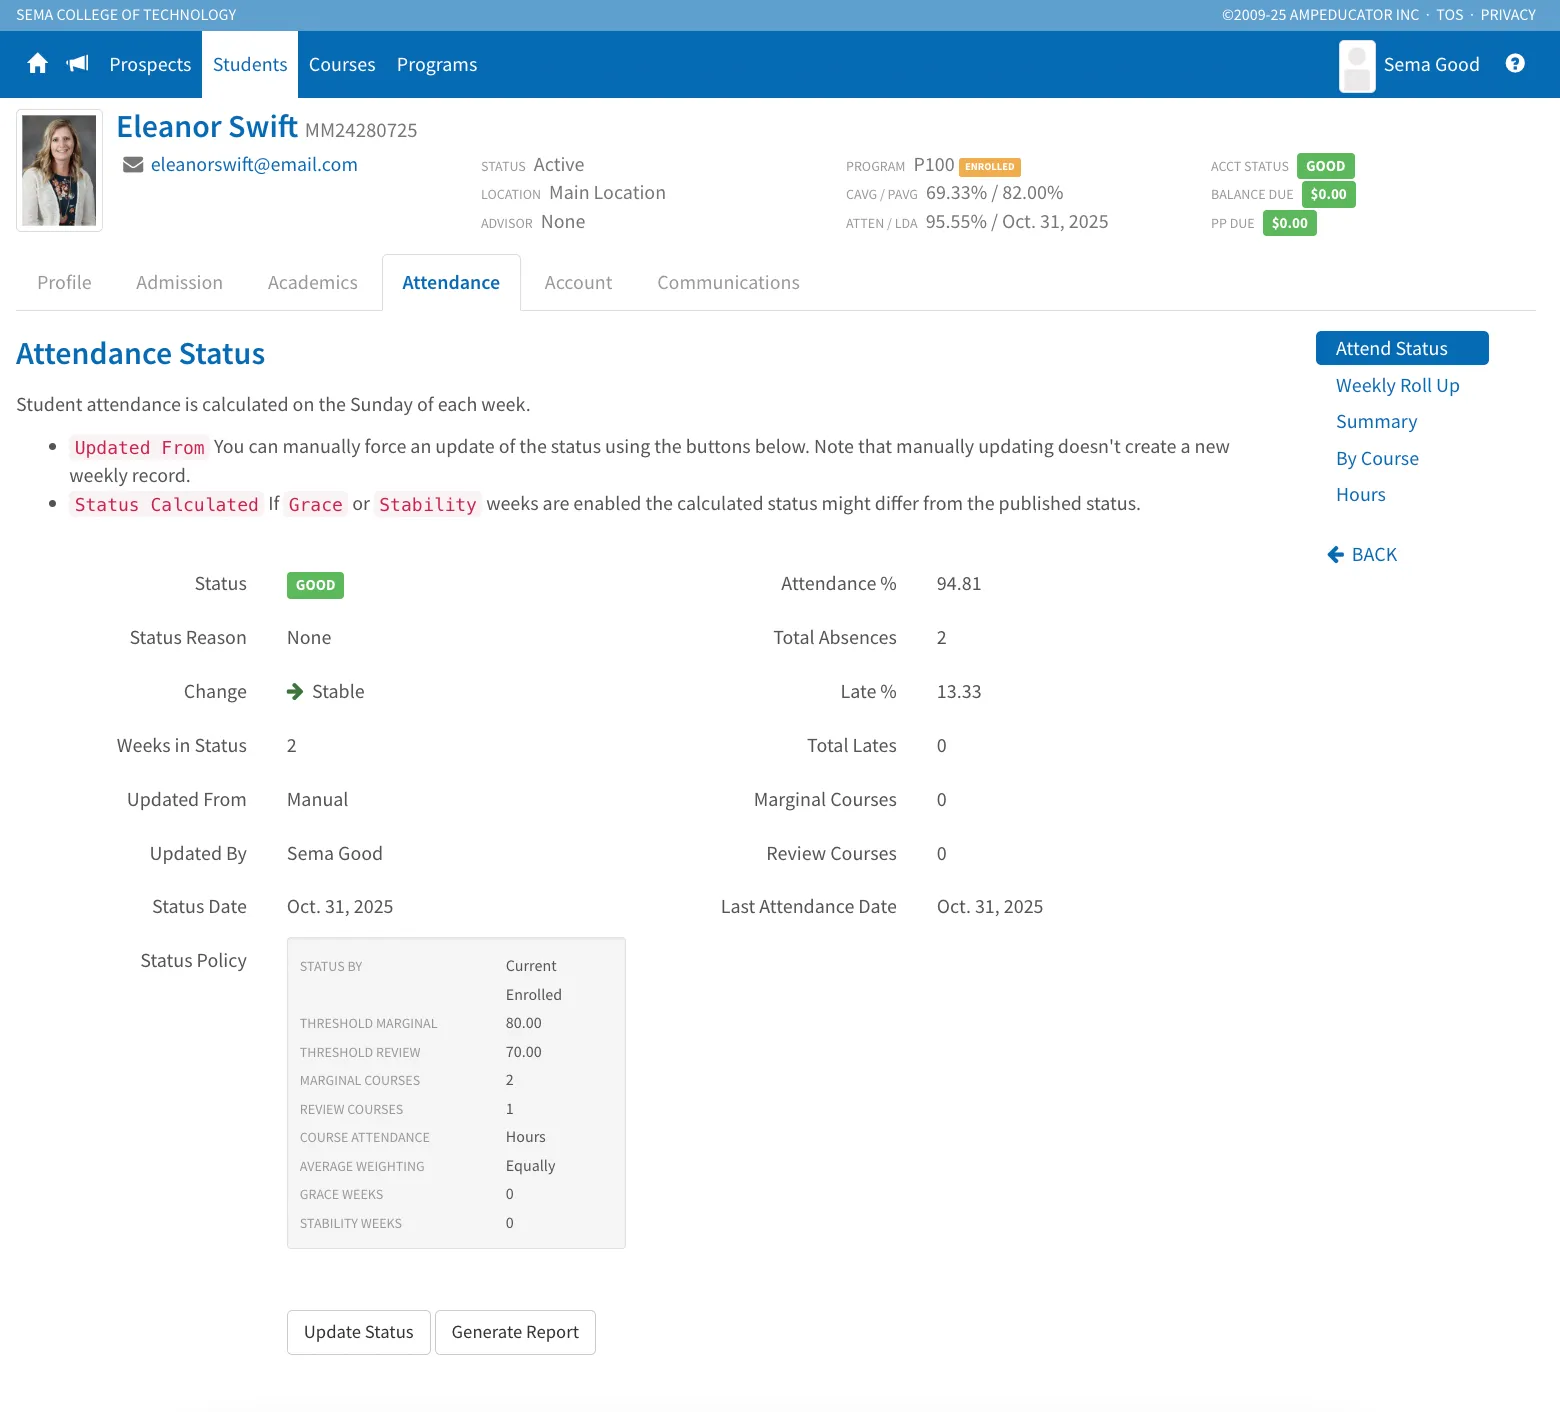This screenshot has width=1560, height=1412.
Task: Click the Sema Good user name
Action: [1432, 65]
